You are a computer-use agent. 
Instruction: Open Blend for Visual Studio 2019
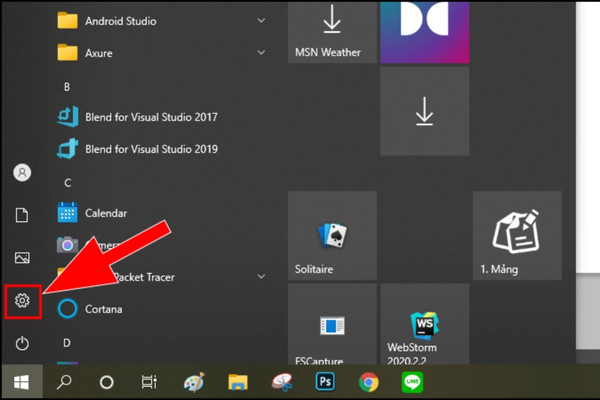151,149
